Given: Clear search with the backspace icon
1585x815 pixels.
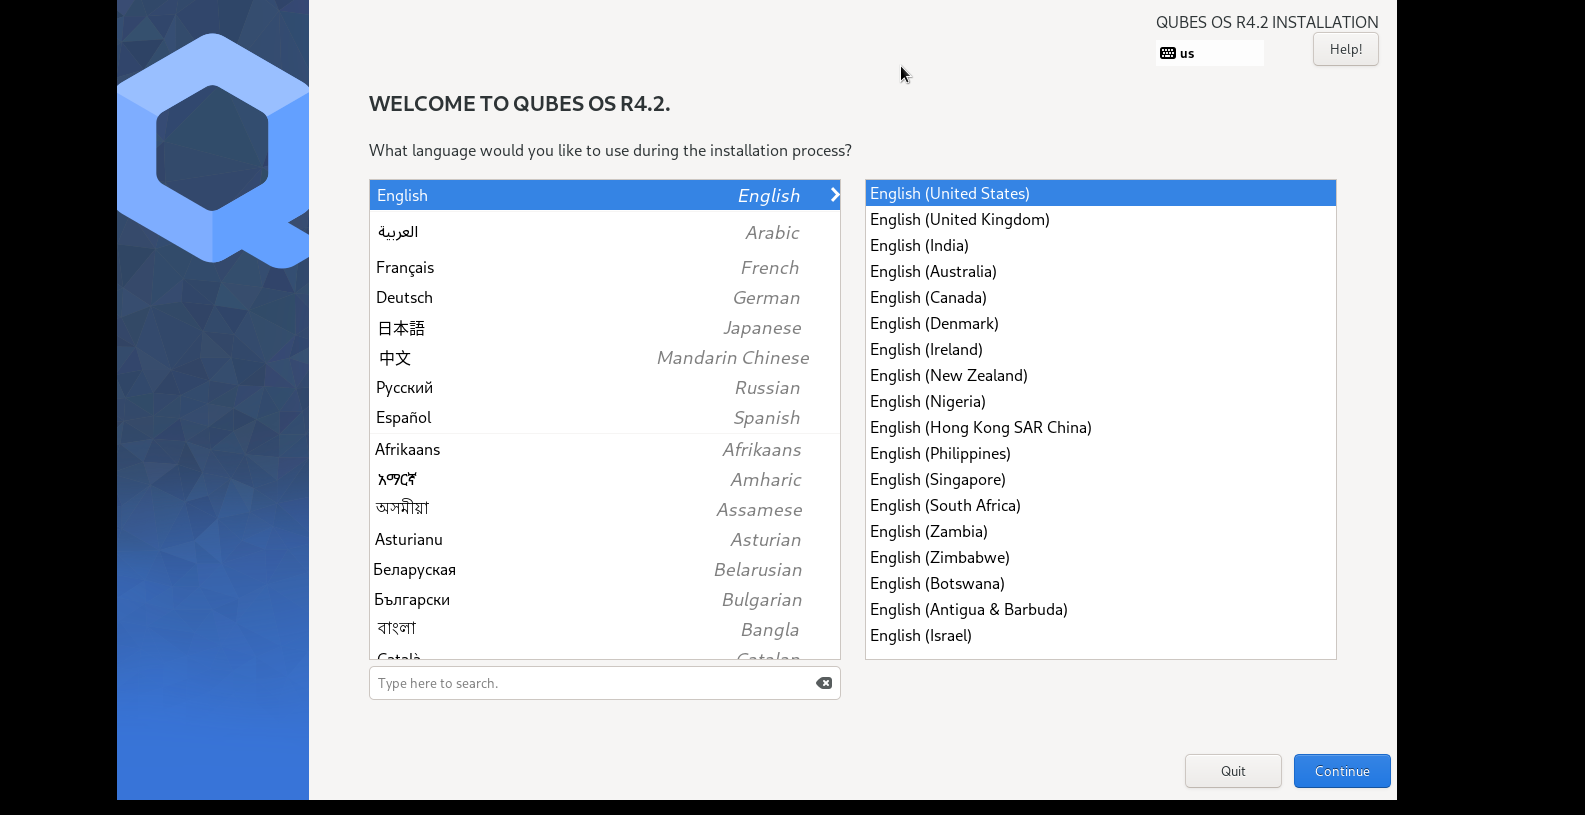Looking at the screenshot, I should click(x=824, y=683).
